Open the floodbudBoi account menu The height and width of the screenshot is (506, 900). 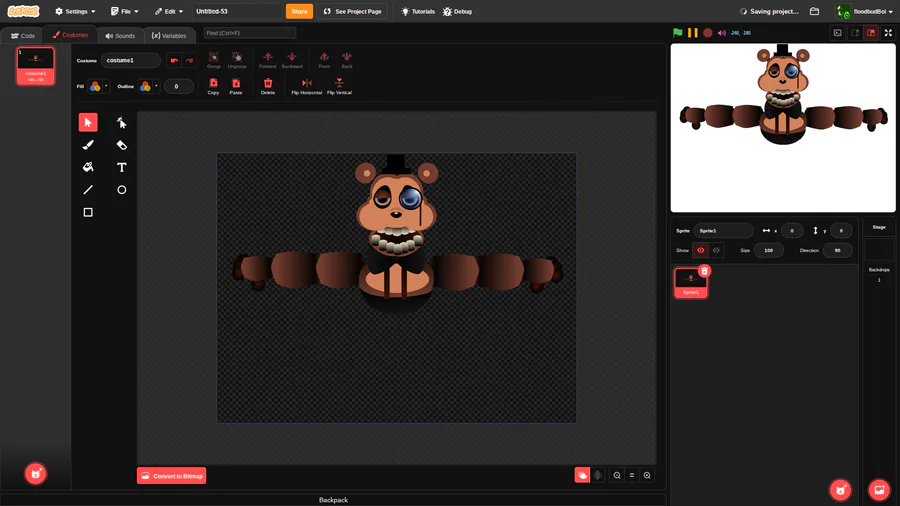pos(864,11)
